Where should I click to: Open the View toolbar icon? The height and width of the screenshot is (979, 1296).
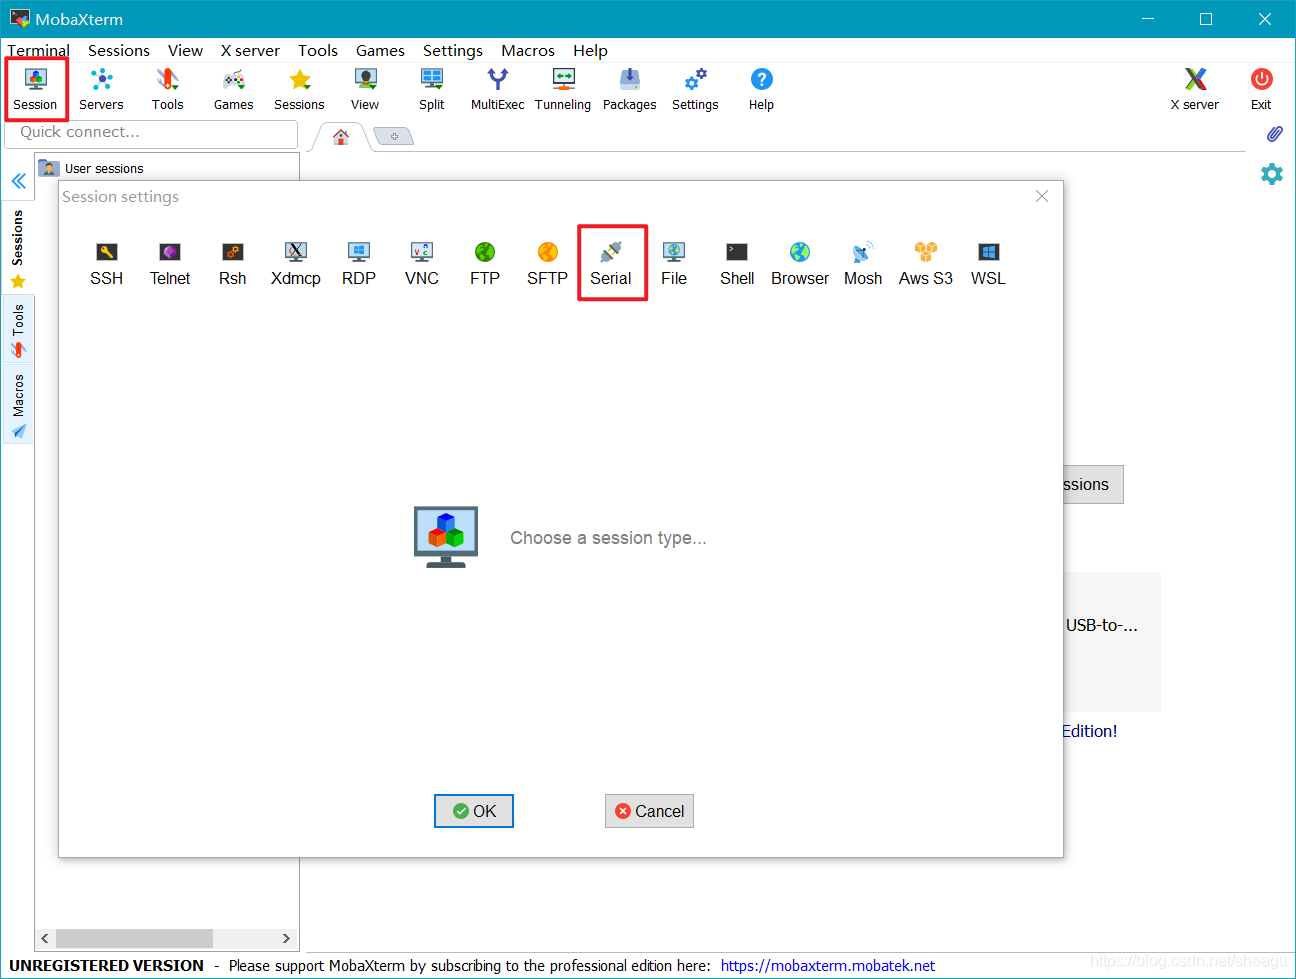click(x=365, y=89)
